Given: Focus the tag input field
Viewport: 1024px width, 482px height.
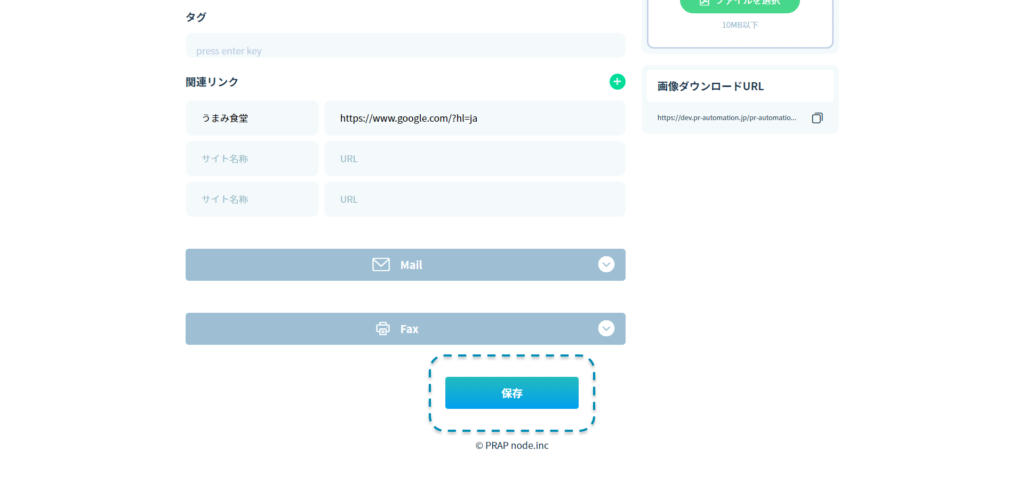Looking at the screenshot, I should pos(405,49).
